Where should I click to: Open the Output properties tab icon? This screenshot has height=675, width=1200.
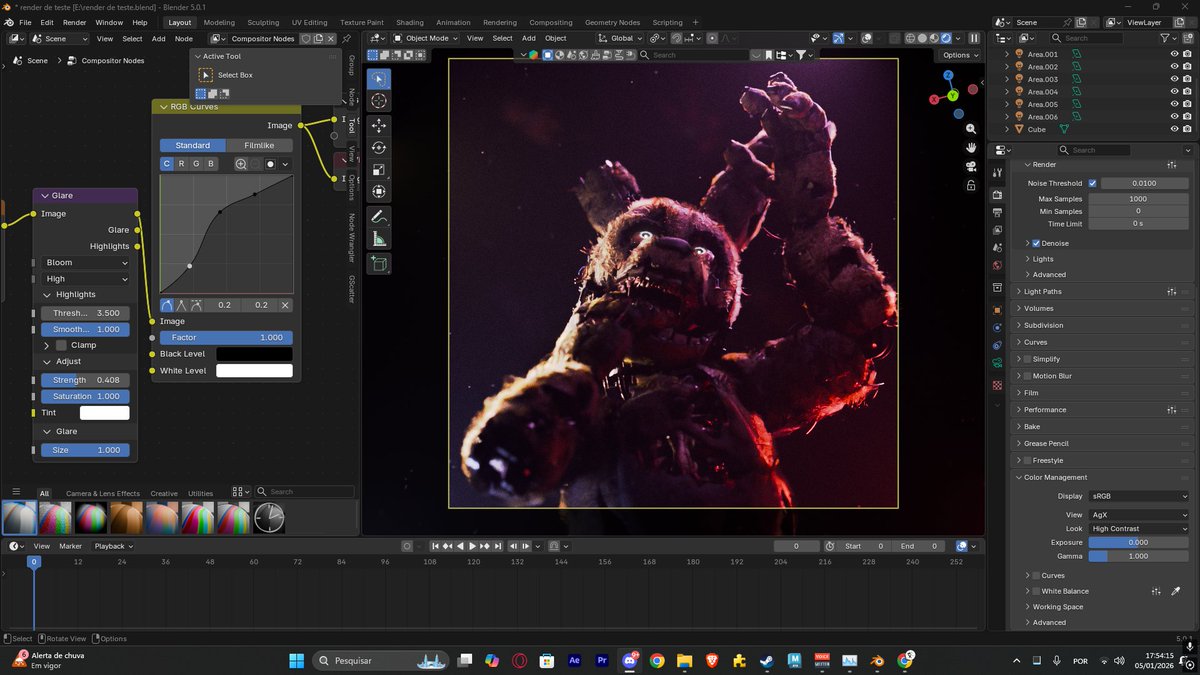pyautogui.click(x=997, y=213)
